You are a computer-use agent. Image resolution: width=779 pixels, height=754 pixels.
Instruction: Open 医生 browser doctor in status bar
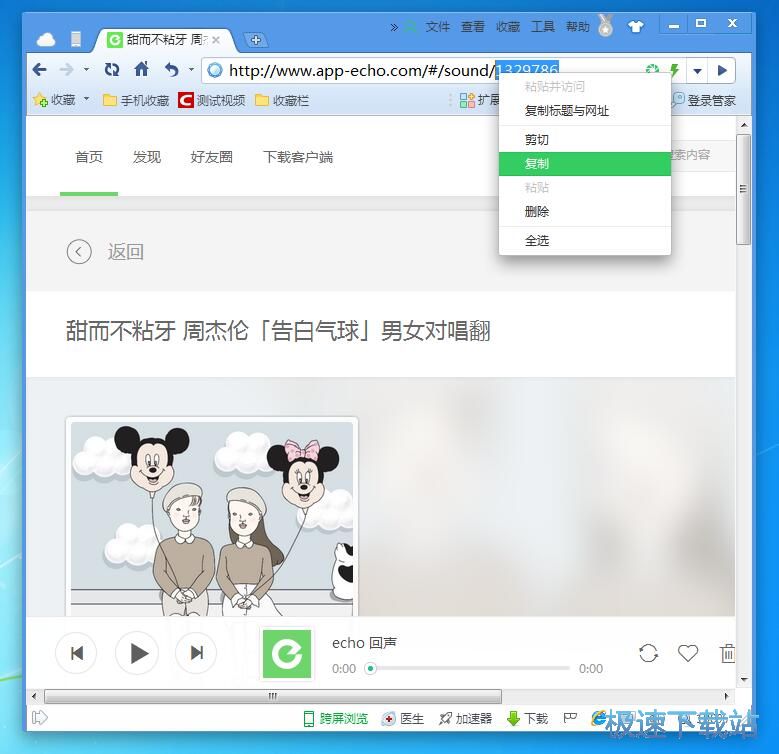point(402,718)
